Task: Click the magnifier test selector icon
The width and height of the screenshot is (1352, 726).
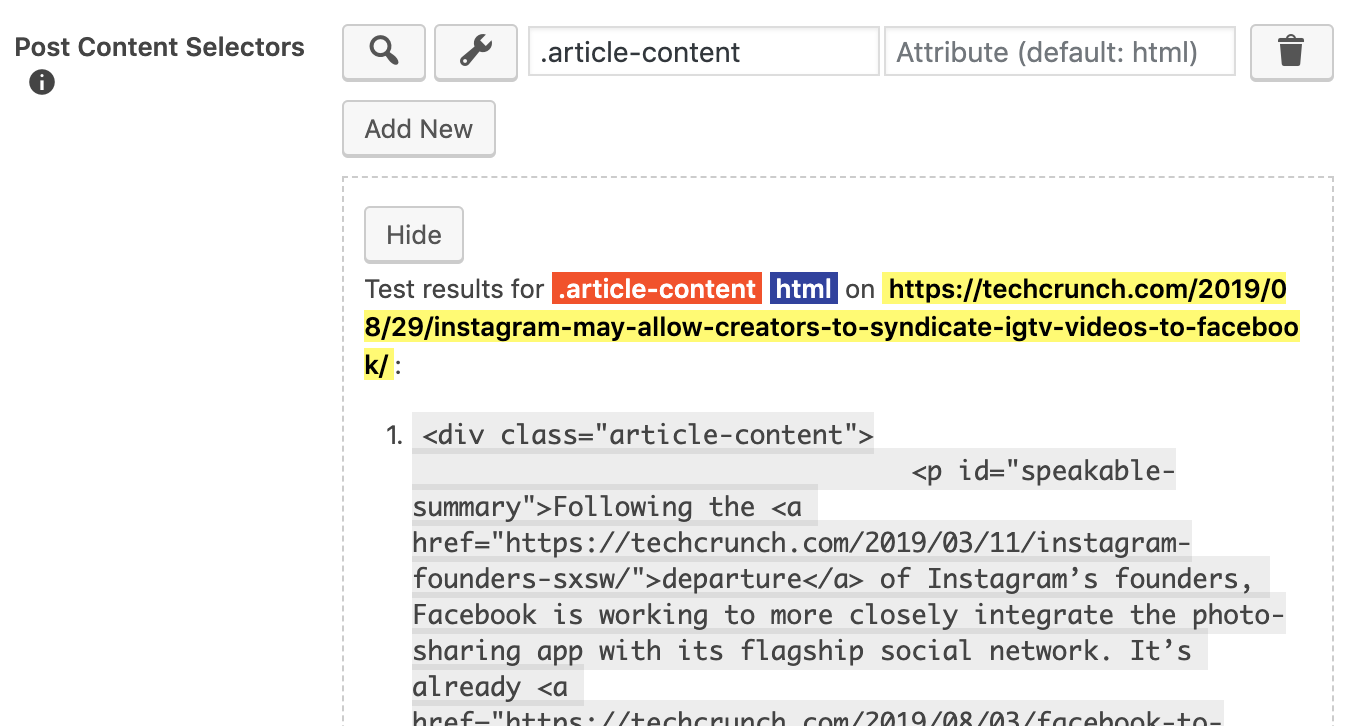Action: pos(384,52)
